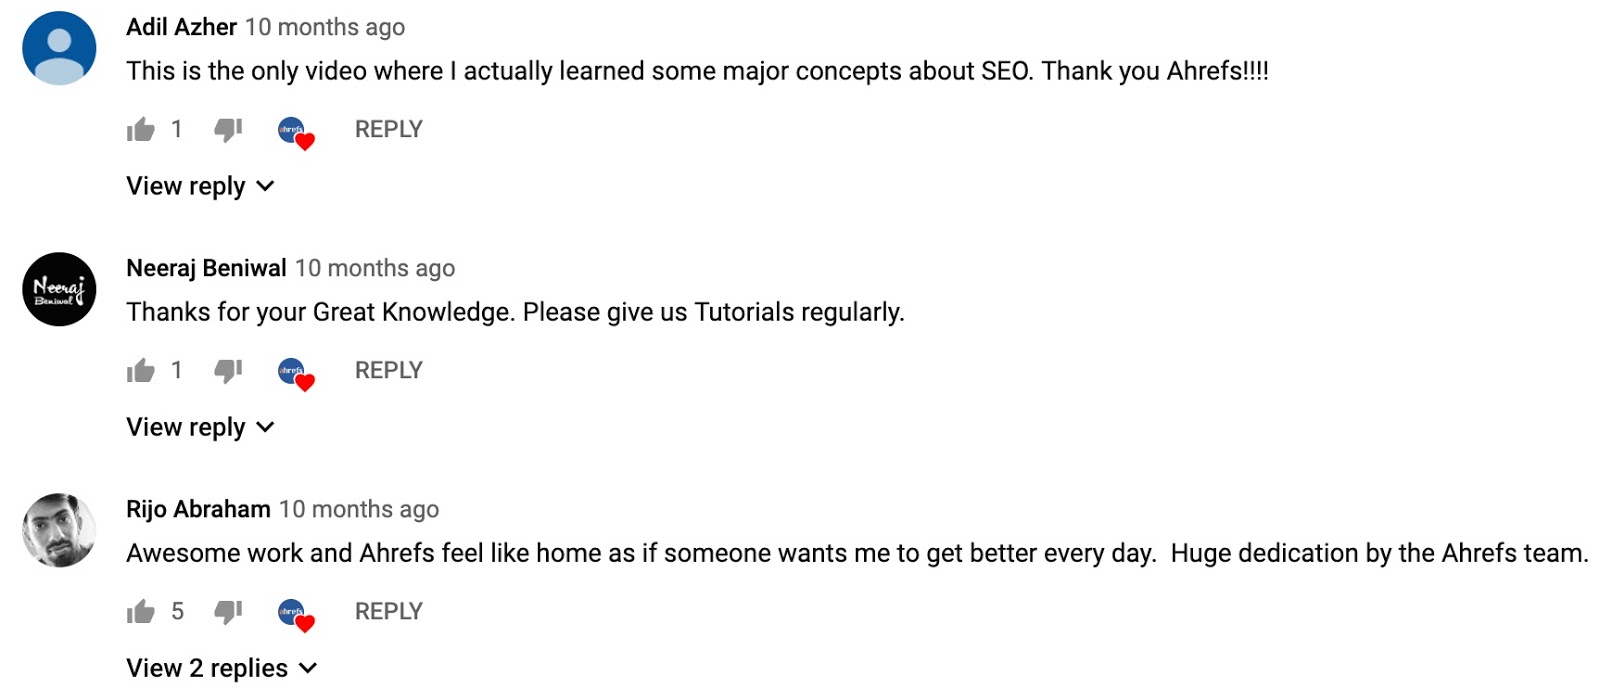Open Rijo Abraham's profile name
1600x688 pixels.
click(x=198, y=508)
